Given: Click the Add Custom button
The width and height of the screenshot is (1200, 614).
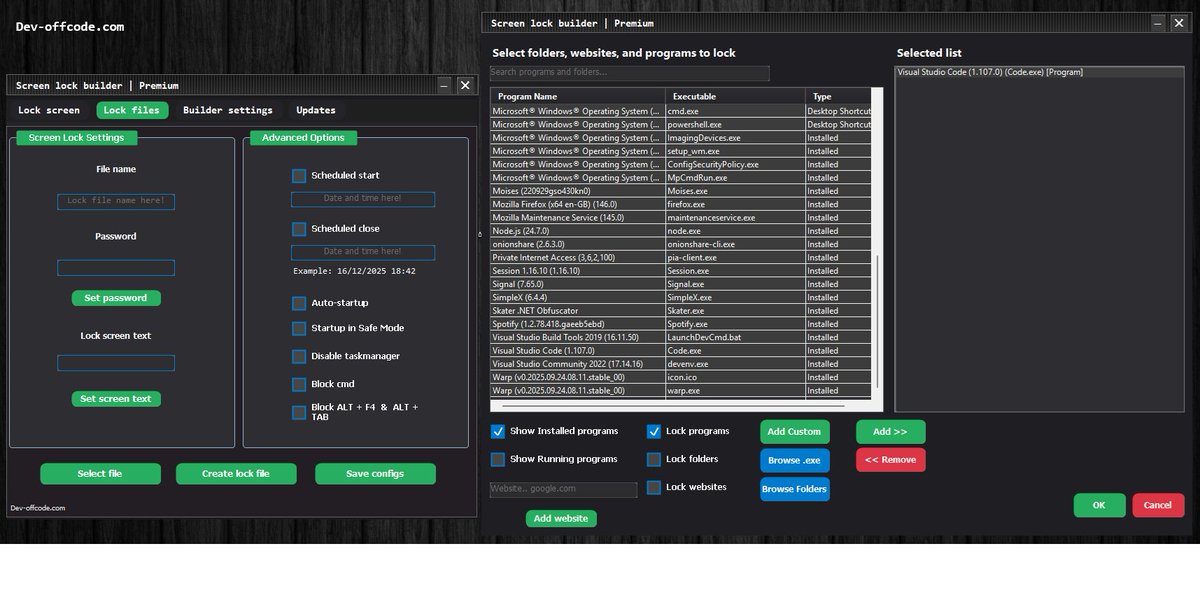Looking at the screenshot, I should tap(795, 432).
